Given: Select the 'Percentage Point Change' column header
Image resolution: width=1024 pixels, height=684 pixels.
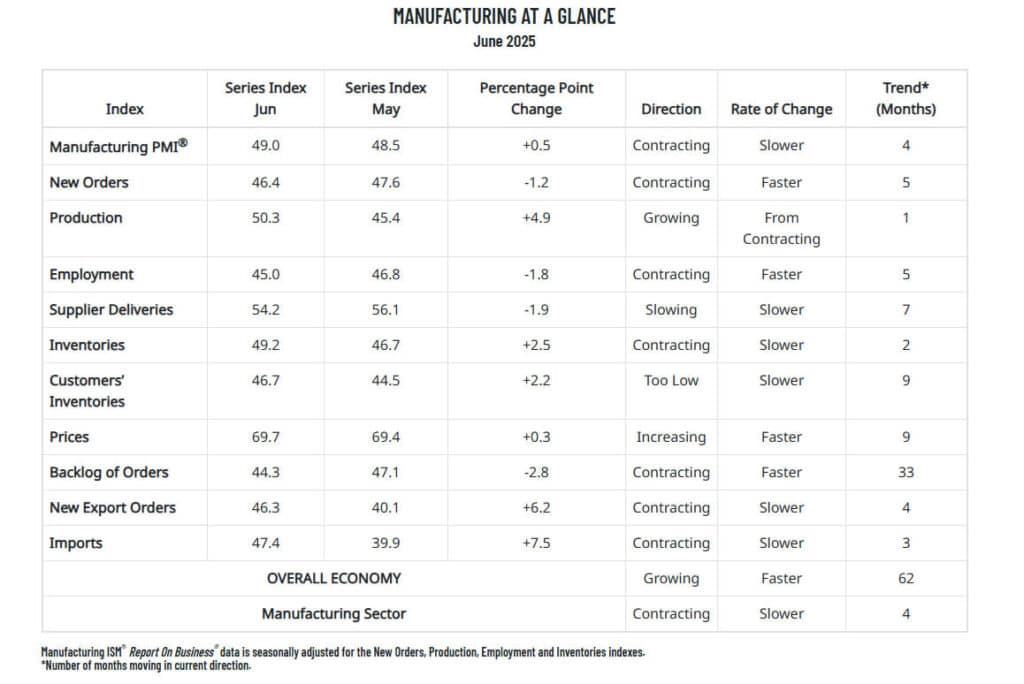Looking at the screenshot, I should point(536,98).
